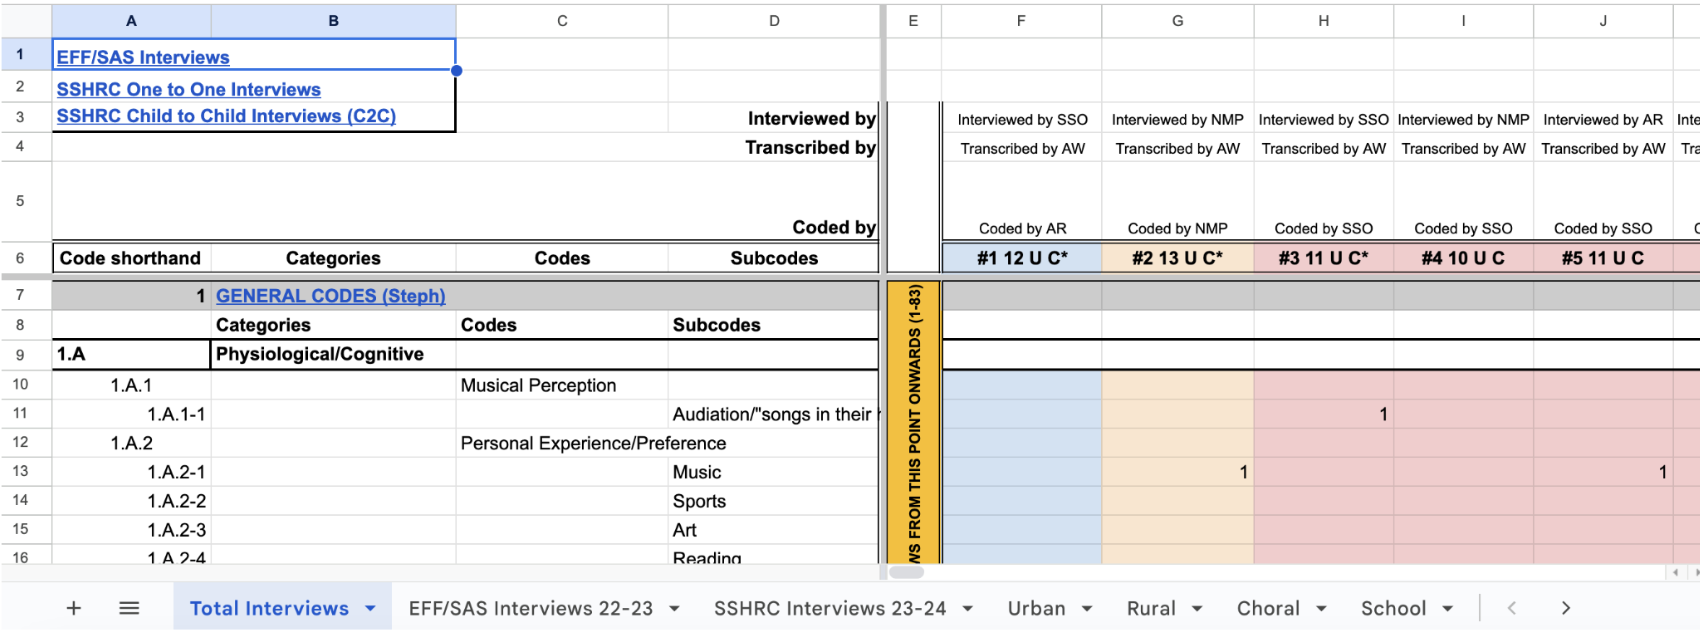1700x642 pixels.
Task: Open EFF/SAS Interviews 22-23 tab dropdown arrow
Action: 674,608
